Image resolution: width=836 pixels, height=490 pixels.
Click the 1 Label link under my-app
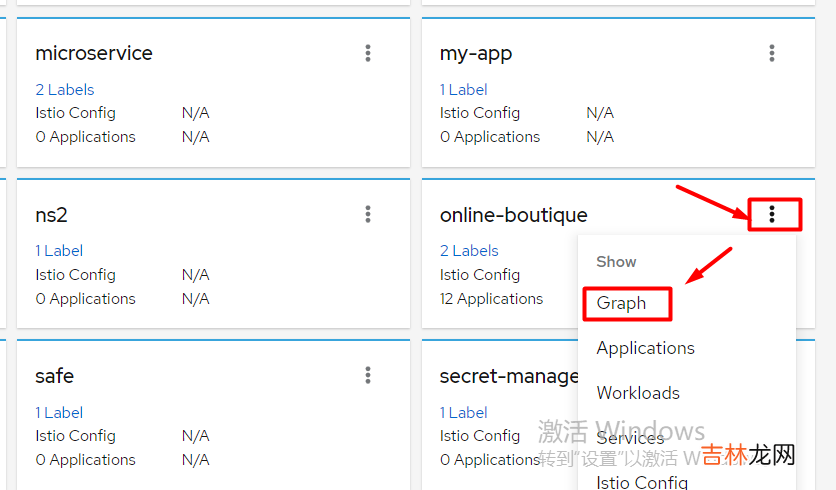[x=464, y=90]
